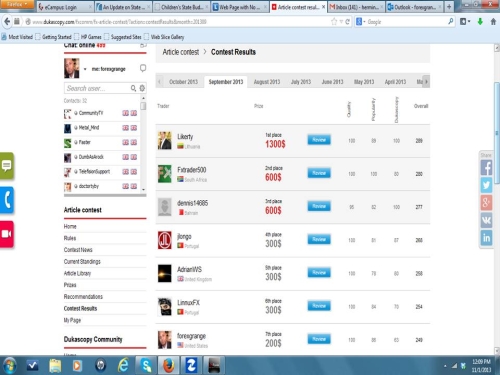This screenshot has height=375, width=500.
Task: Show earlier months with left arrow
Action: (x=159, y=82)
